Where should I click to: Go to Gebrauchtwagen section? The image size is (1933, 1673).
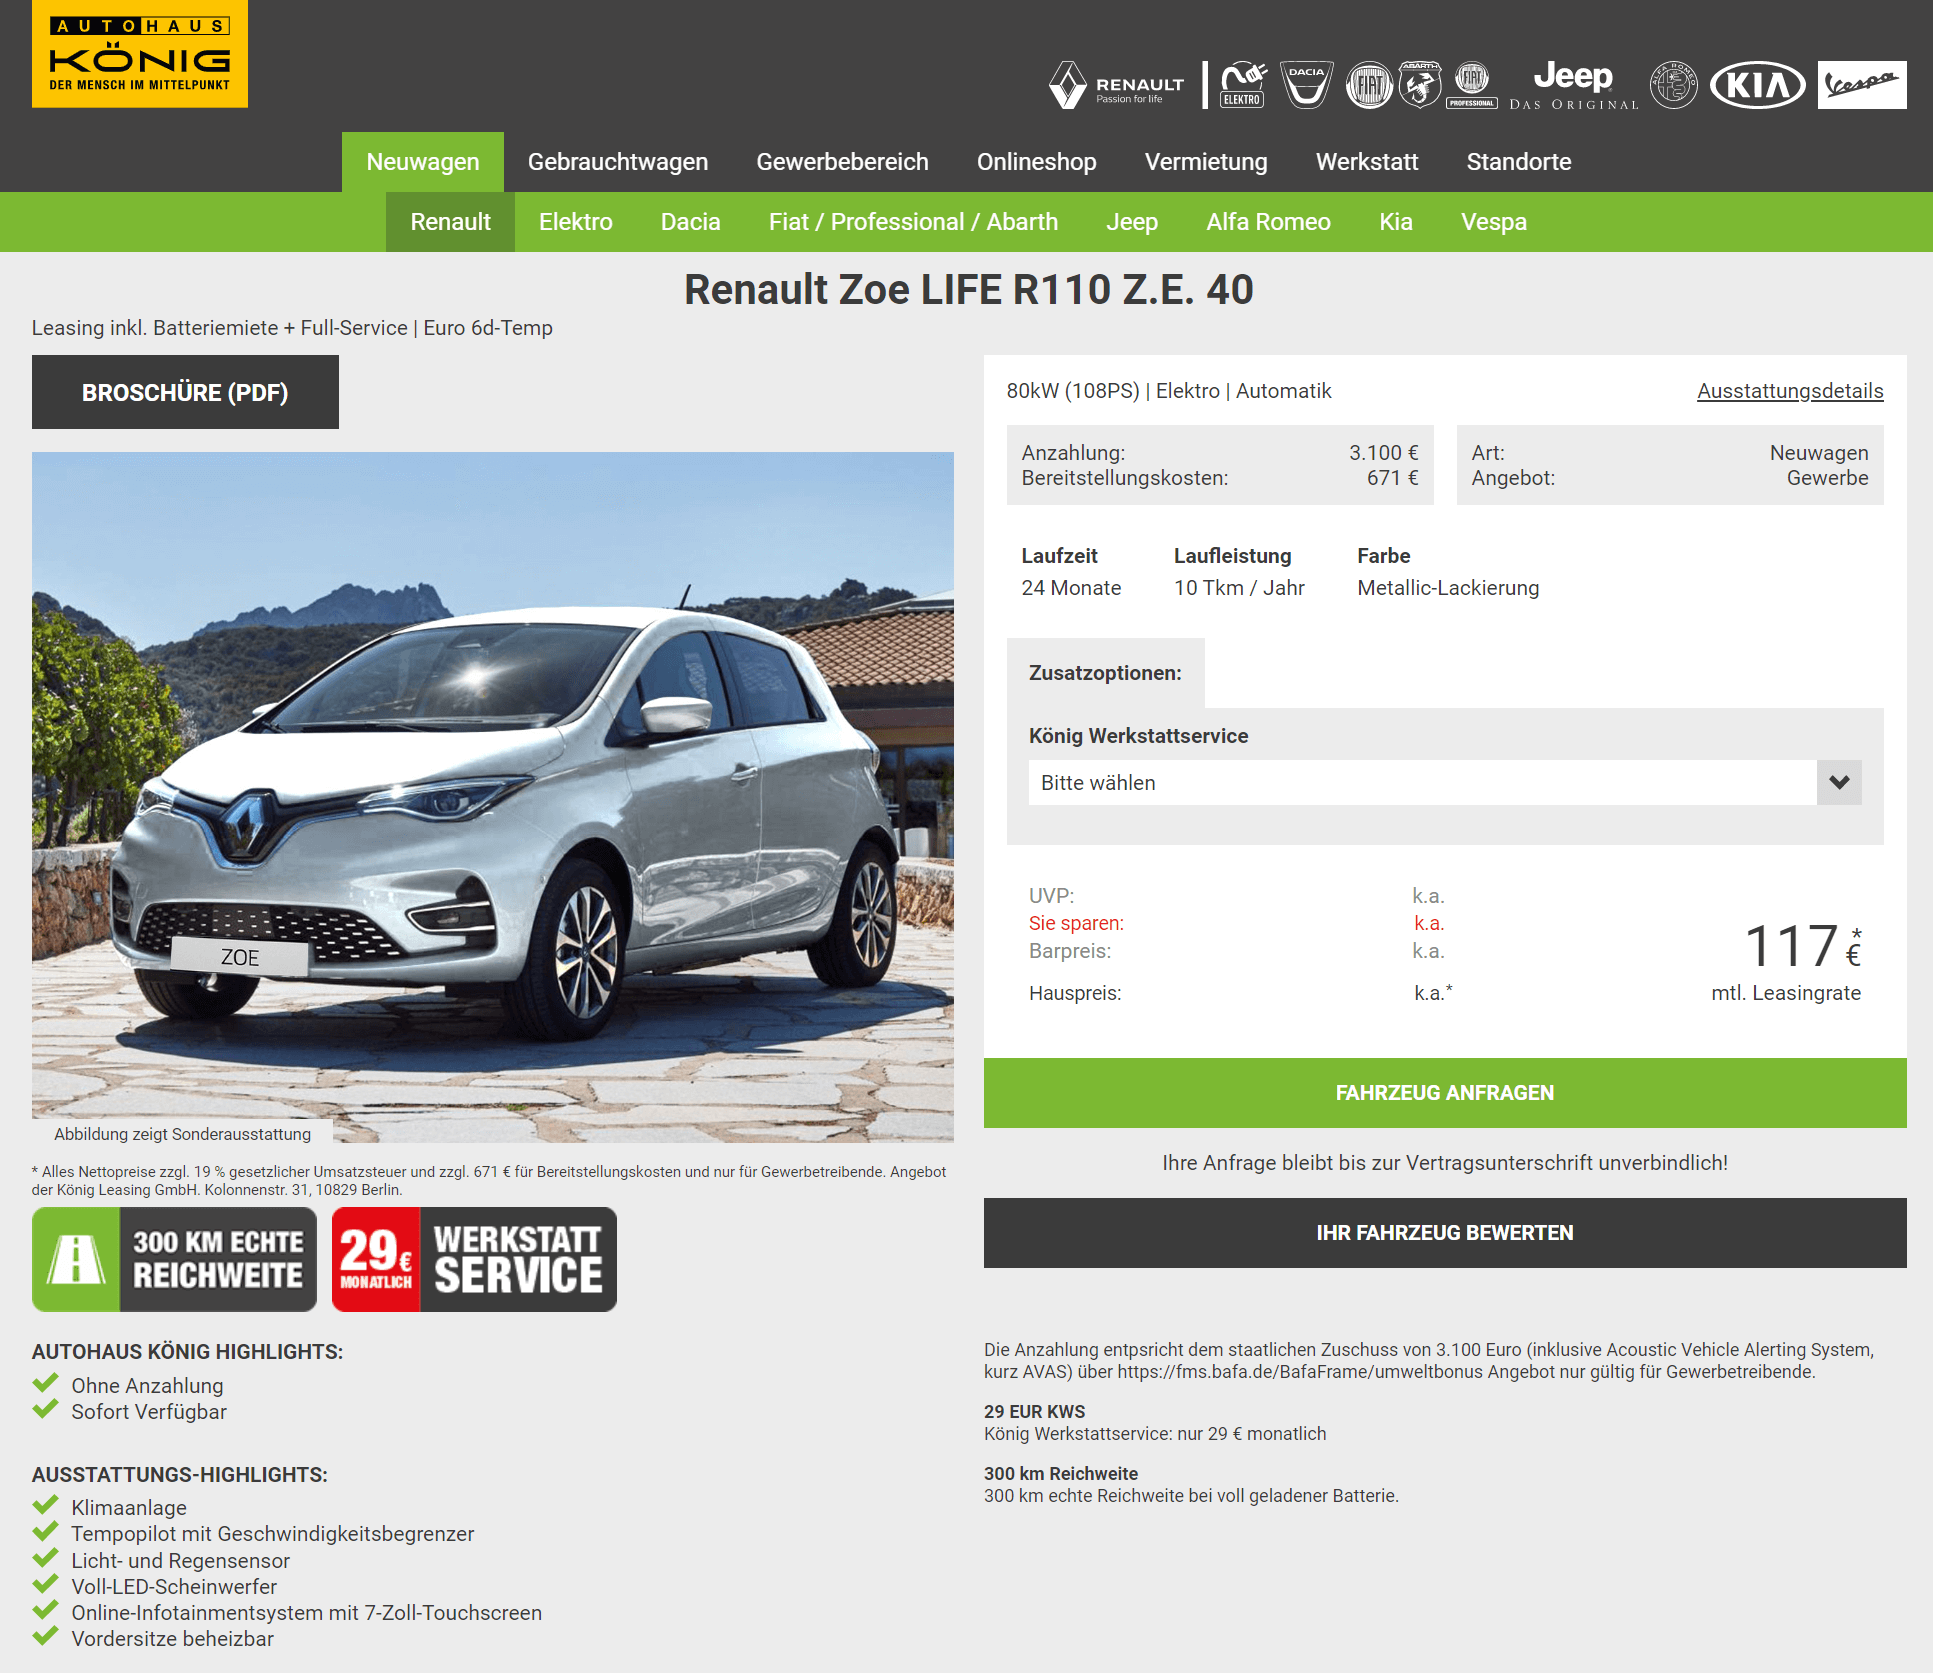point(618,162)
